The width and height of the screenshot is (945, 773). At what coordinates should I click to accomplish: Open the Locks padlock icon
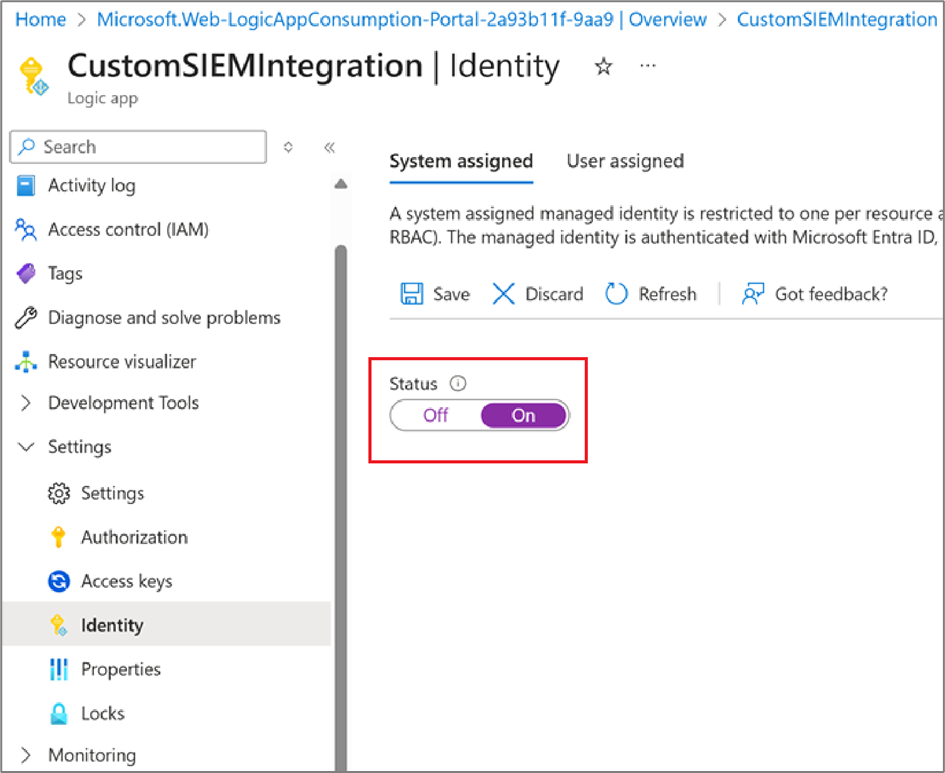point(59,713)
